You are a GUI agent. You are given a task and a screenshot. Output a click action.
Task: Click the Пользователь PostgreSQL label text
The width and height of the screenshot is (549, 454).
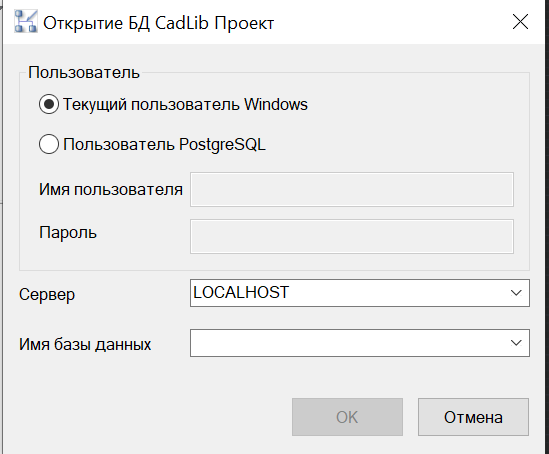click(164, 145)
